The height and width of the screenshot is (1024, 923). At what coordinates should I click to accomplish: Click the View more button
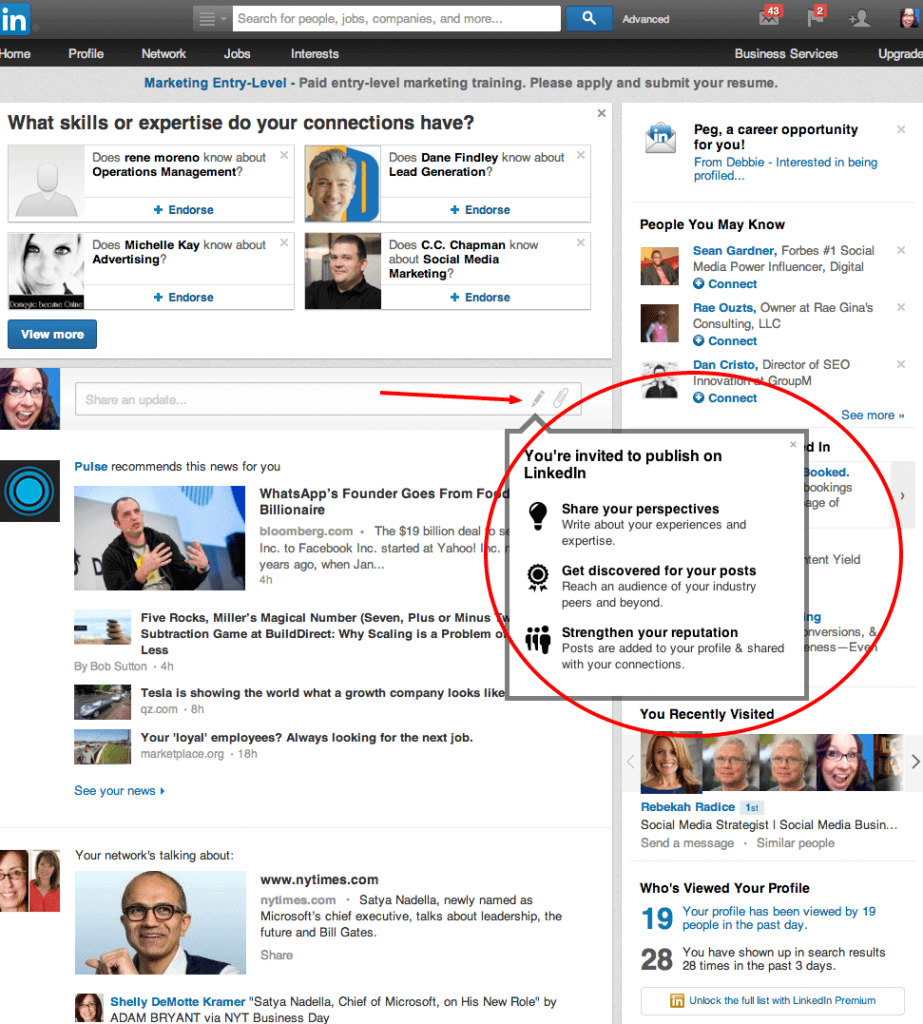pyautogui.click(x=52, y=334)
